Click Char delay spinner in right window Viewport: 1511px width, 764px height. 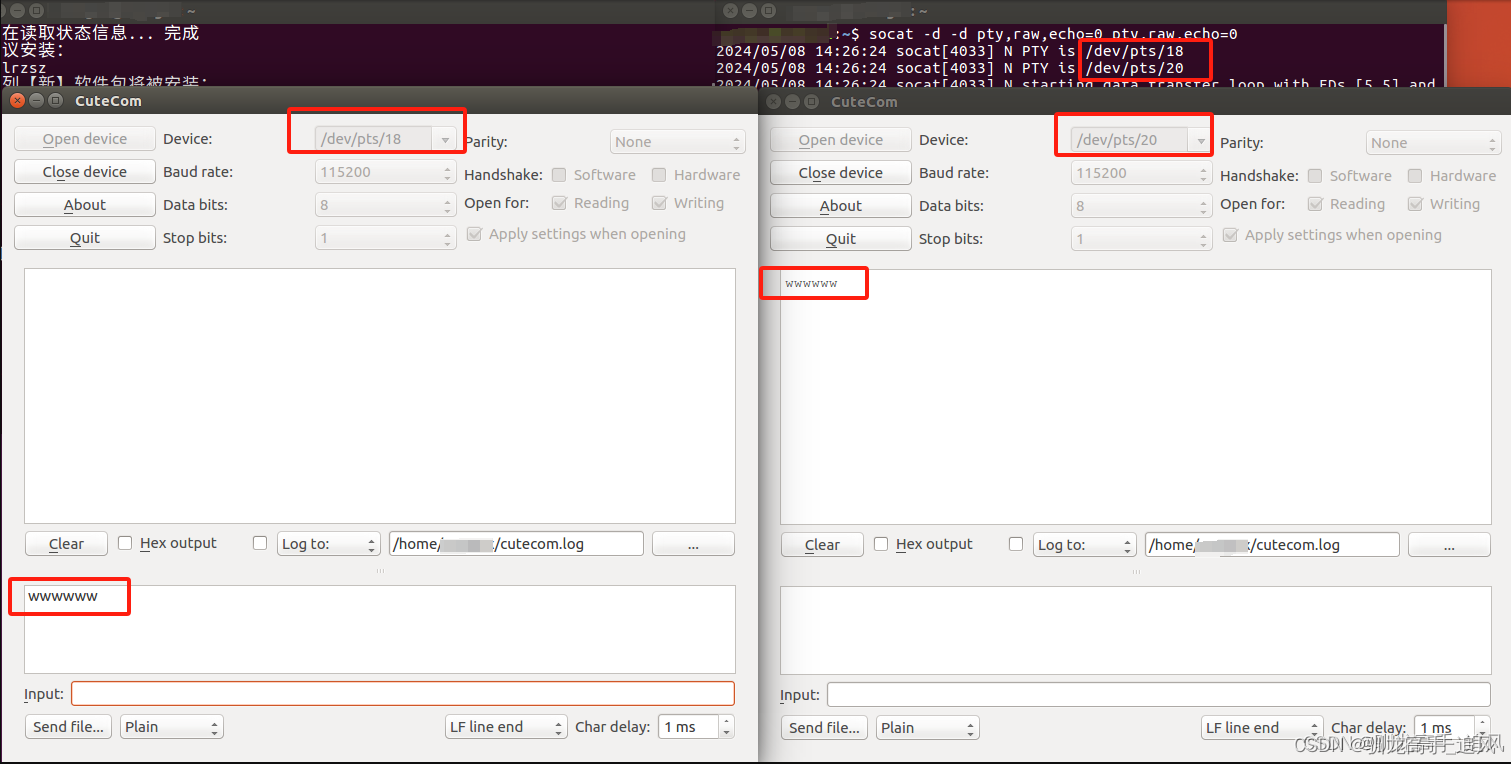click(x=1452, y=728)
